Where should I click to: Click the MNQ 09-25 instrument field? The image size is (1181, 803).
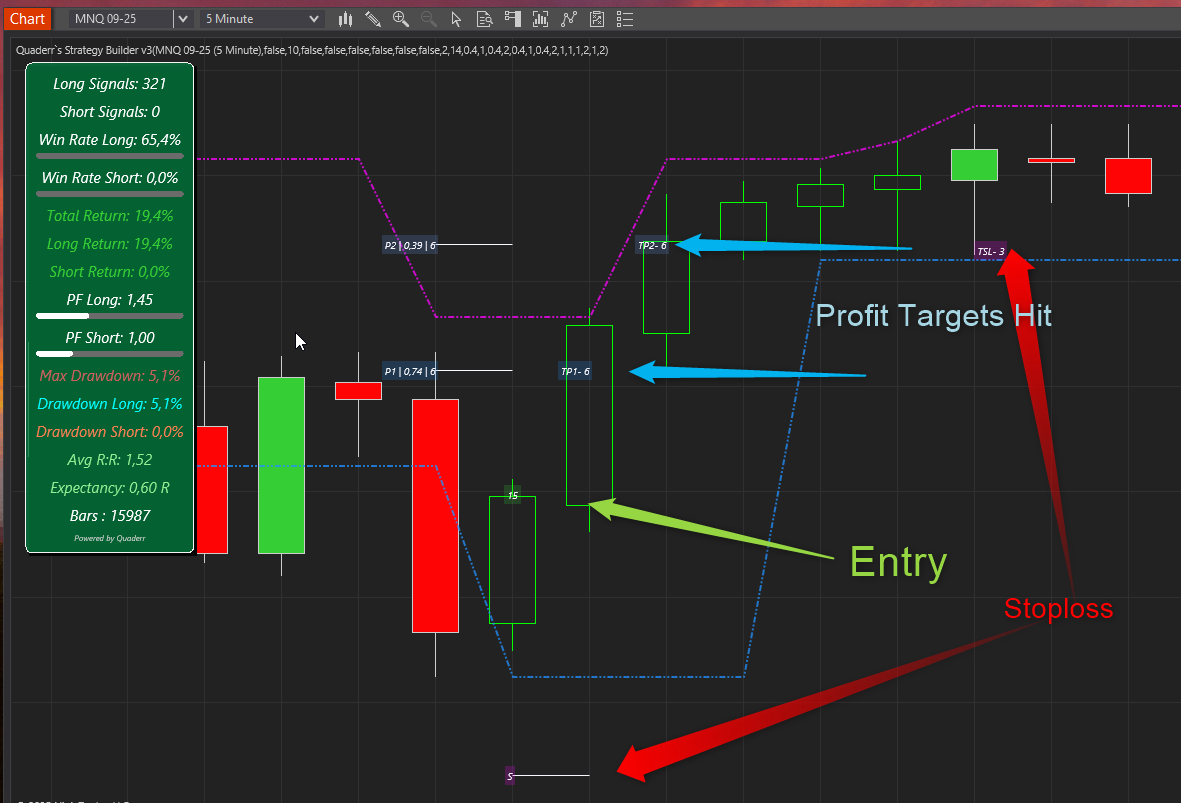pyautogui.click(x=120, y=19)
